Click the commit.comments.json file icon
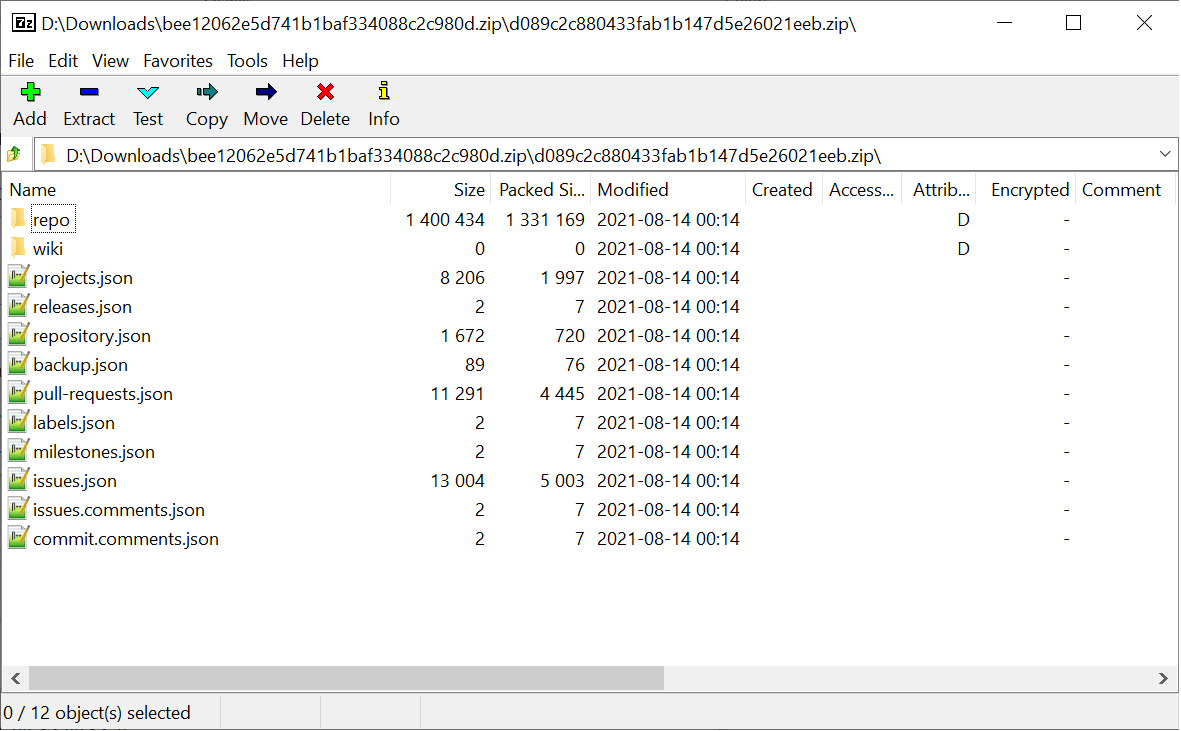The height and width of the screenshot is (731, 1181). coord(18,538)
